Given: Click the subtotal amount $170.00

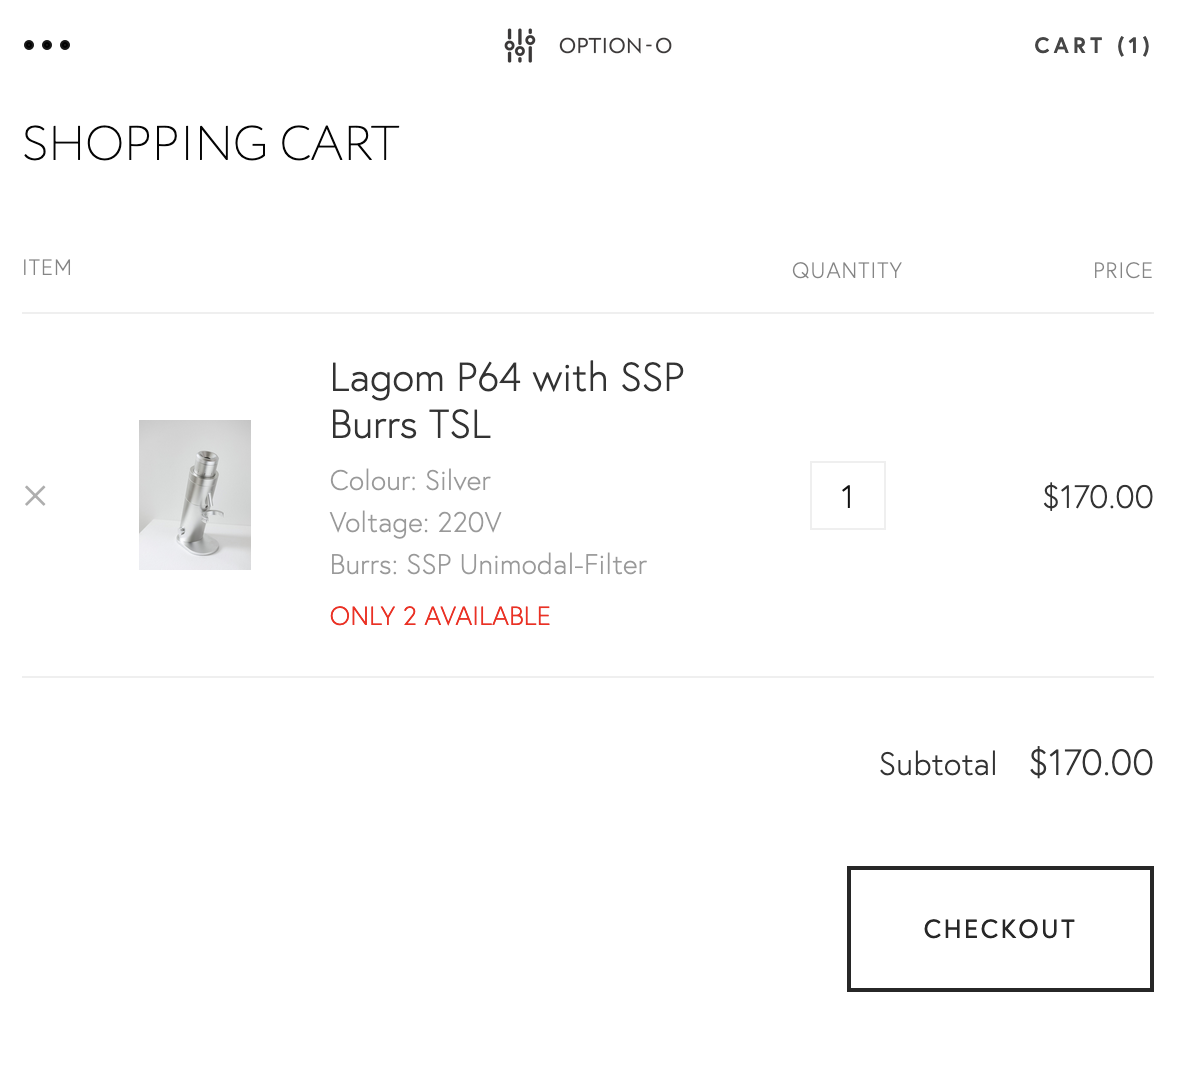Looking at the screenshot, I should pos(1090,763).
